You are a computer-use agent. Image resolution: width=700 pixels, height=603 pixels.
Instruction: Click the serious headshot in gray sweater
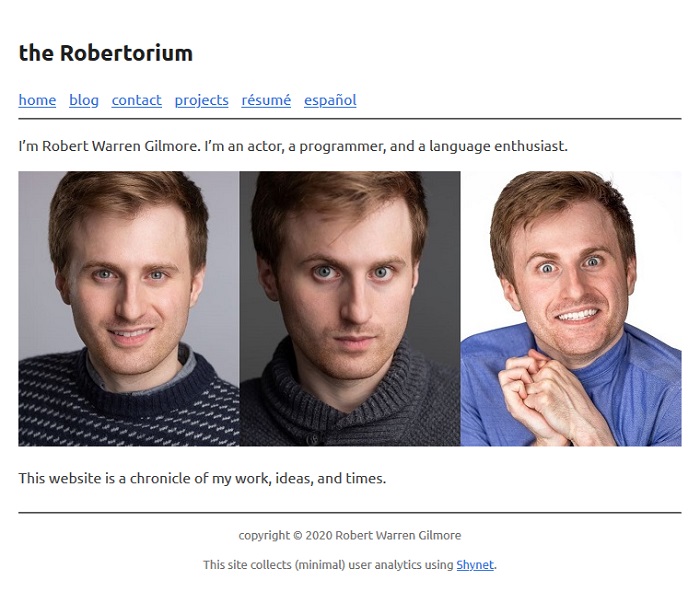click(350, 308)
